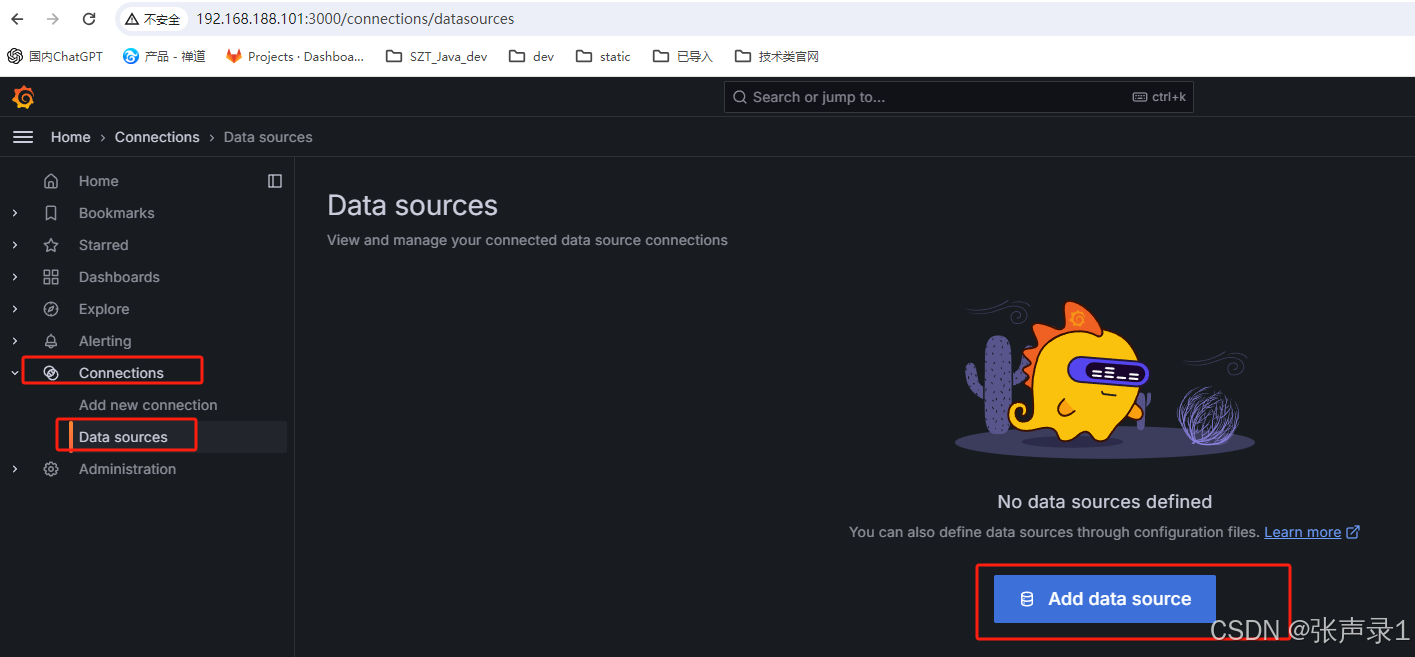The width and height of the screenshot is (1415, 657).
Task: Open the 产品 - 禅道 bookmark
Action: [x=164, y=57]
